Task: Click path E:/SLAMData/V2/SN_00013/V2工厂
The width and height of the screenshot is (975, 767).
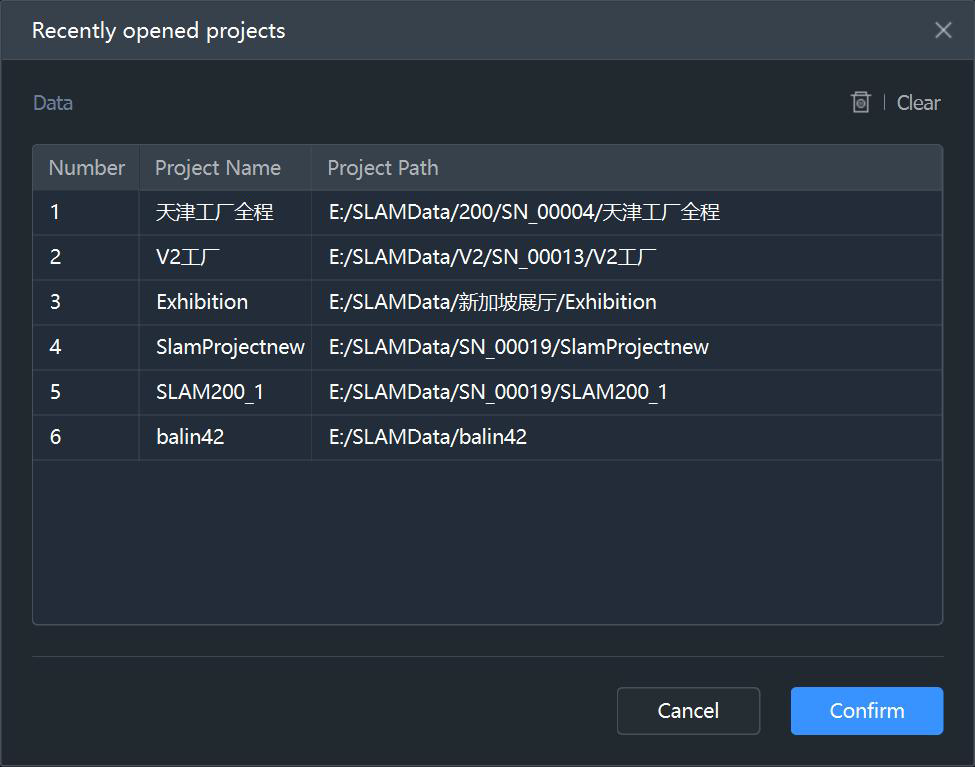Action: (492, 257)
